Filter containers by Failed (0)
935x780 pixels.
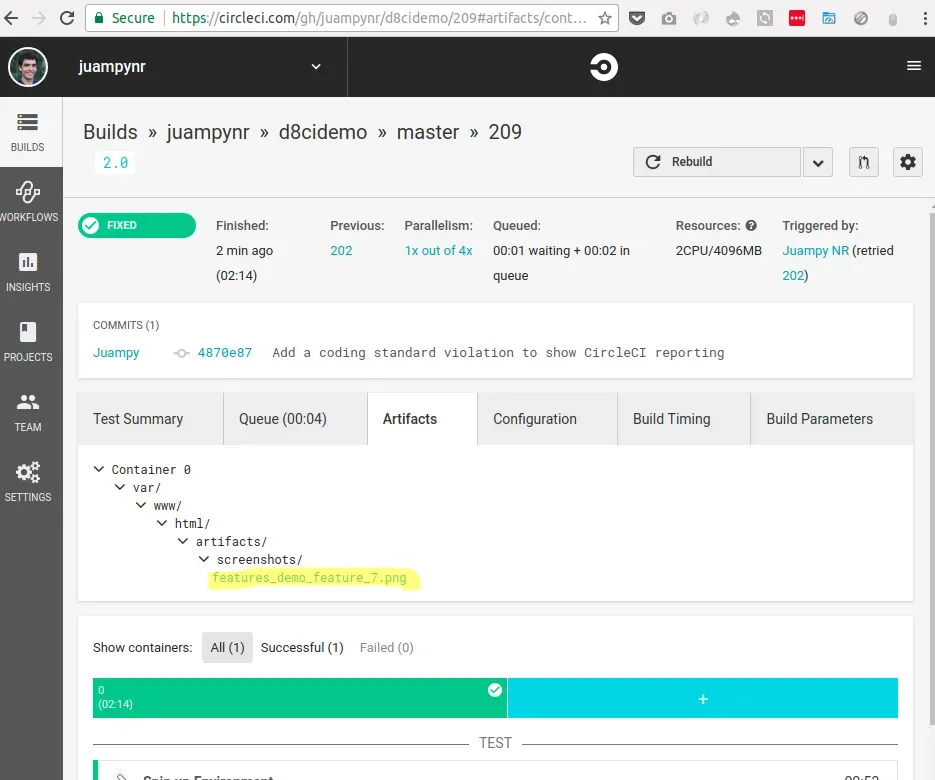click(386, 648)
